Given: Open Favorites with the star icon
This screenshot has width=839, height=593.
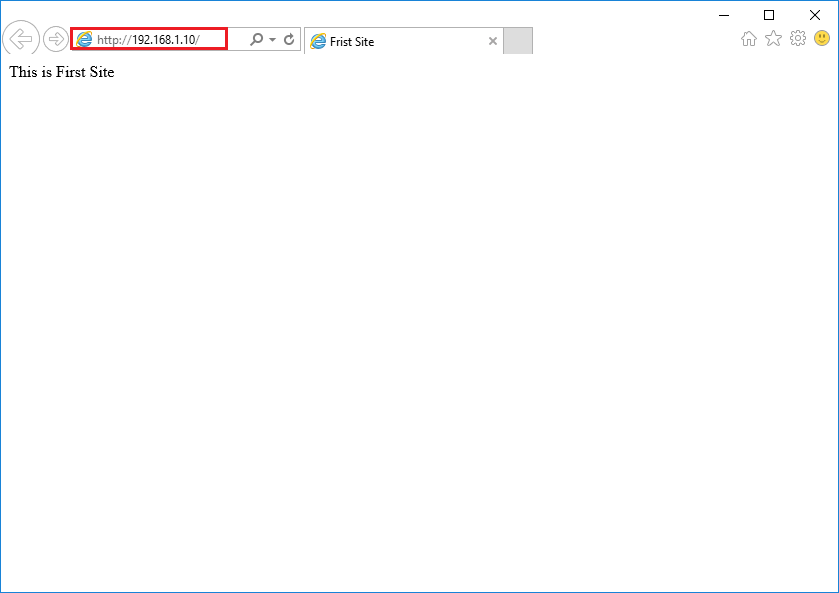Looking at the screenshot, I should click(773, 38).
